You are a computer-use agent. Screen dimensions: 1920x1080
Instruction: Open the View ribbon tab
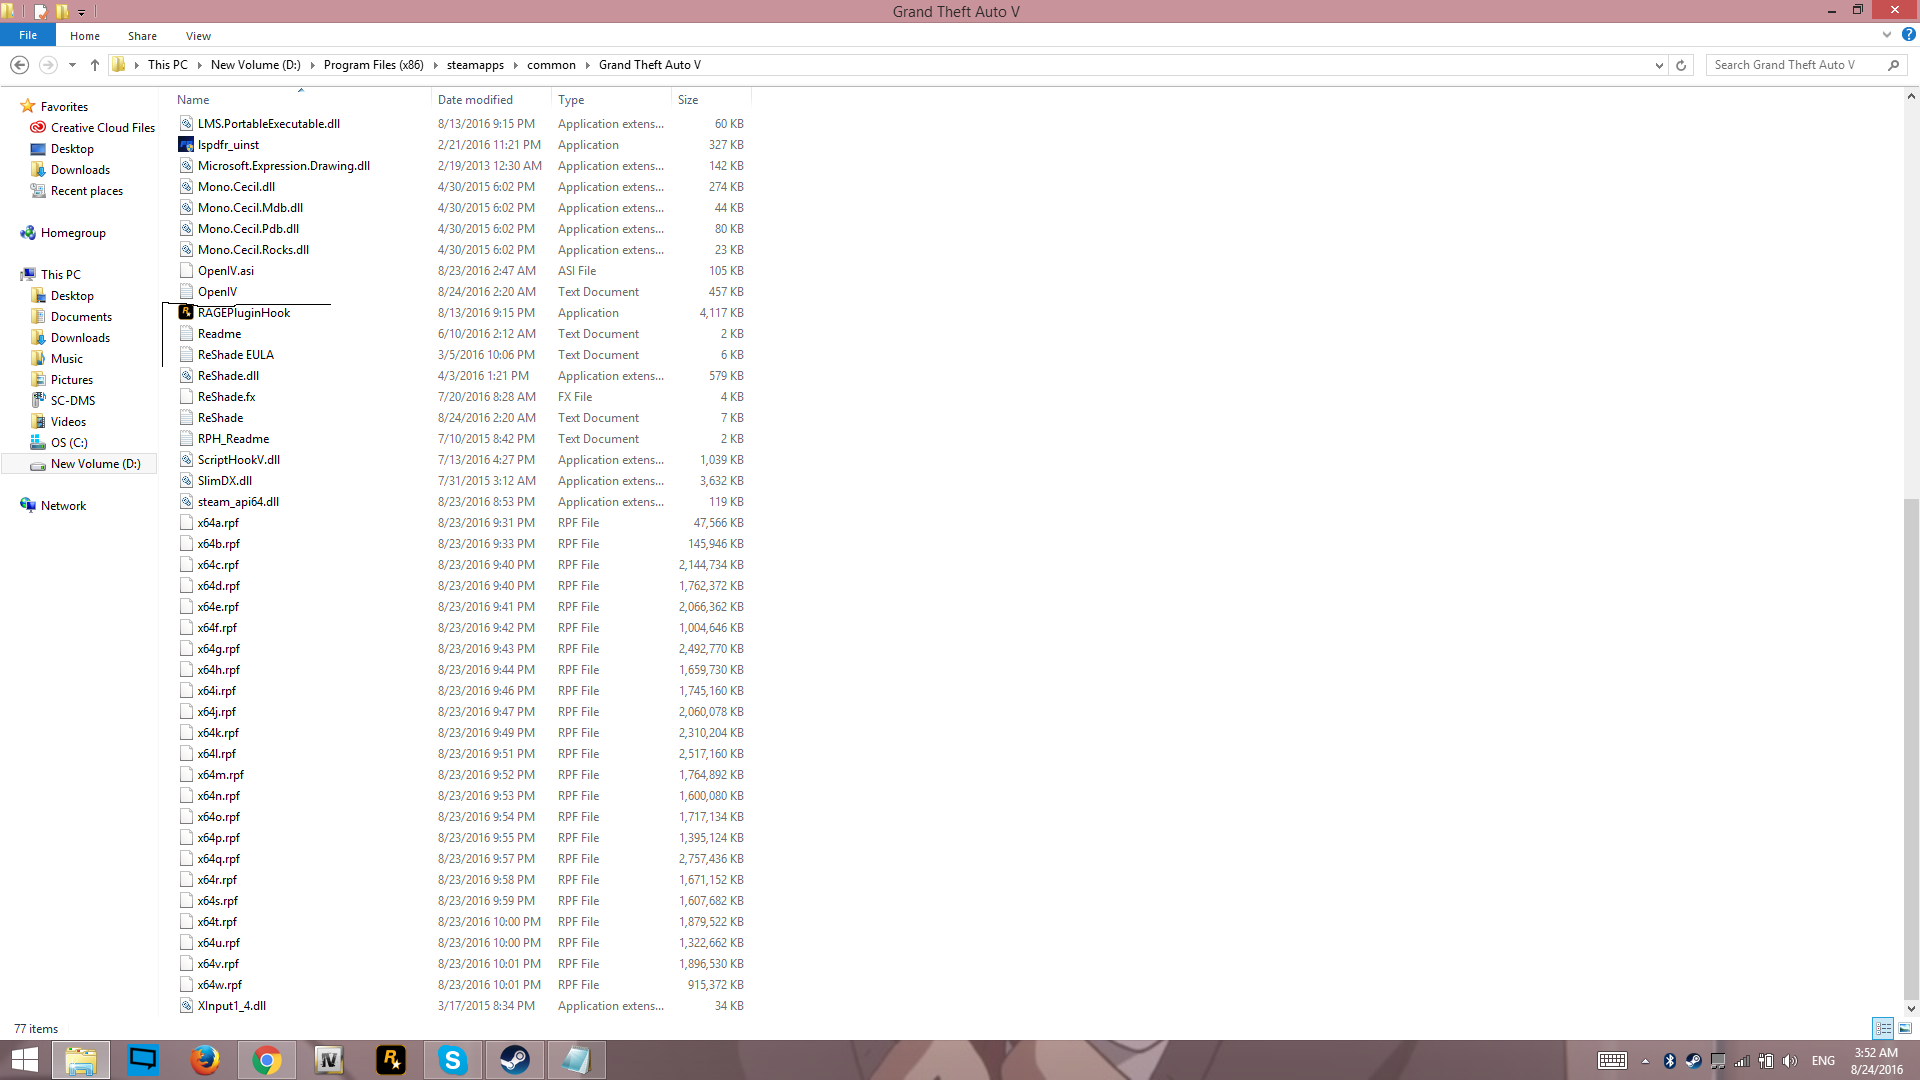[x=198, y=36]
